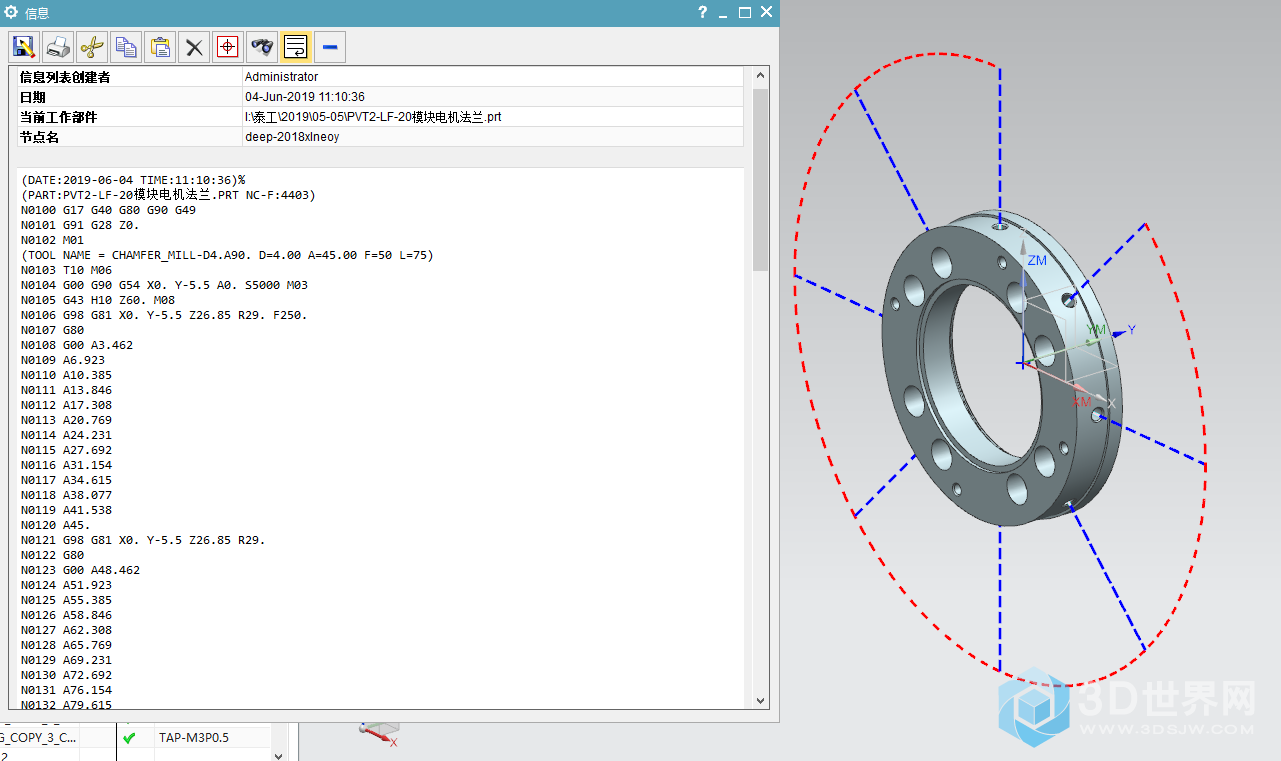Click the DATE:2019-06-04 header line
Viewport: 1281px width, 761px height.
[133, 180]
